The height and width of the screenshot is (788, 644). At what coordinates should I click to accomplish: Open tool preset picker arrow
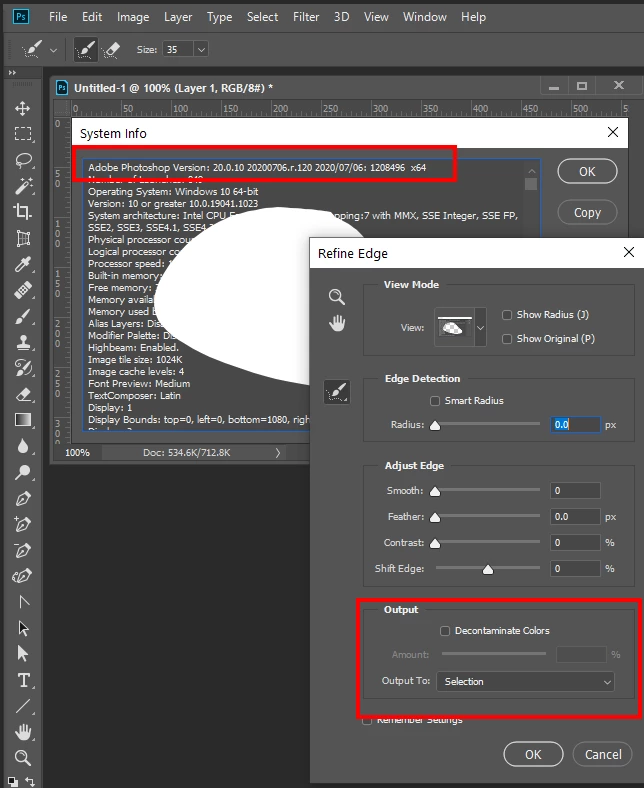coord(53,50)
